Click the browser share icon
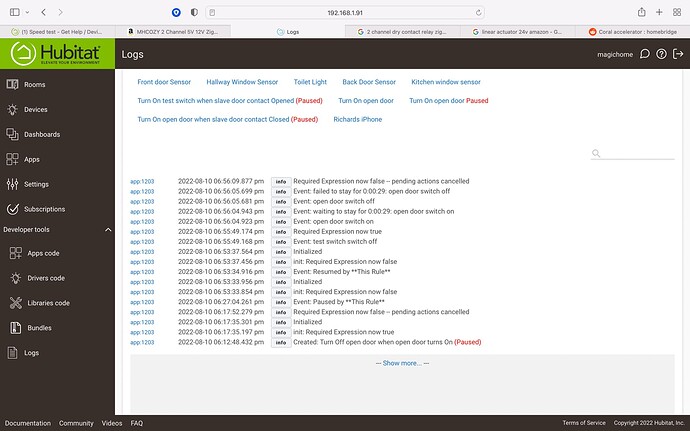This screenshot has width=690, height=431. (642, 12)
